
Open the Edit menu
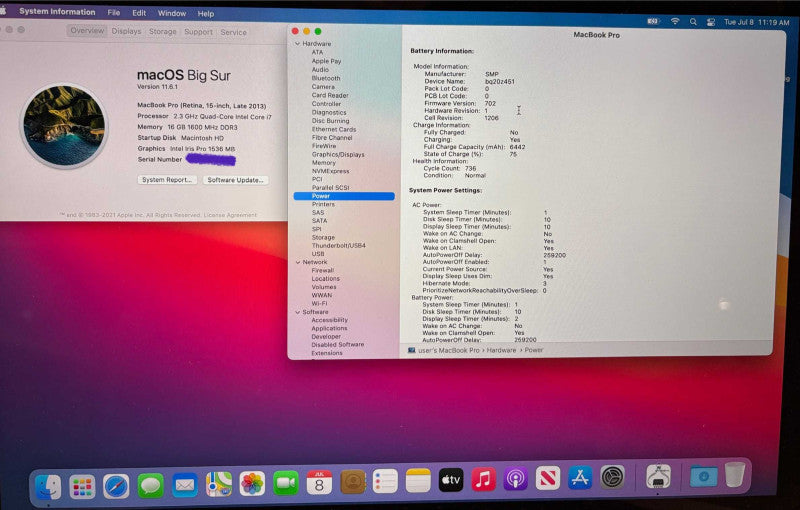[x=139, y=13]
